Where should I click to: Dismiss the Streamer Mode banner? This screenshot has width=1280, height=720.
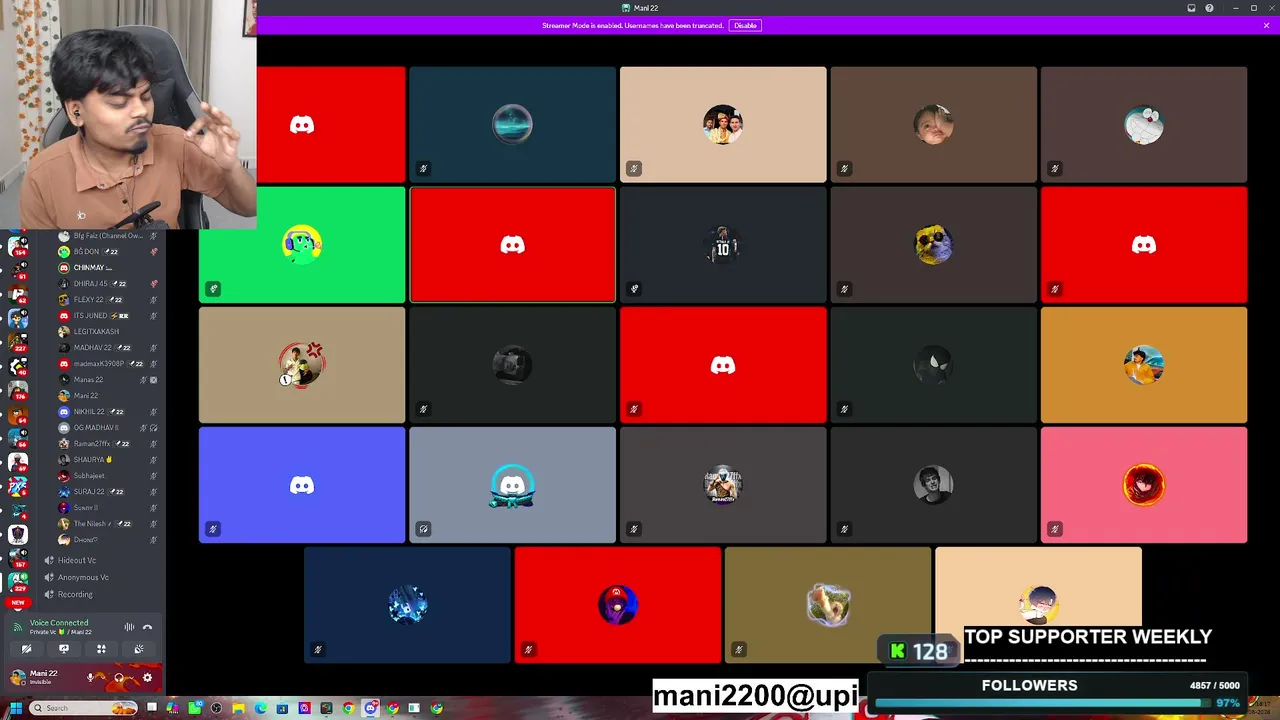[1266, 25]
